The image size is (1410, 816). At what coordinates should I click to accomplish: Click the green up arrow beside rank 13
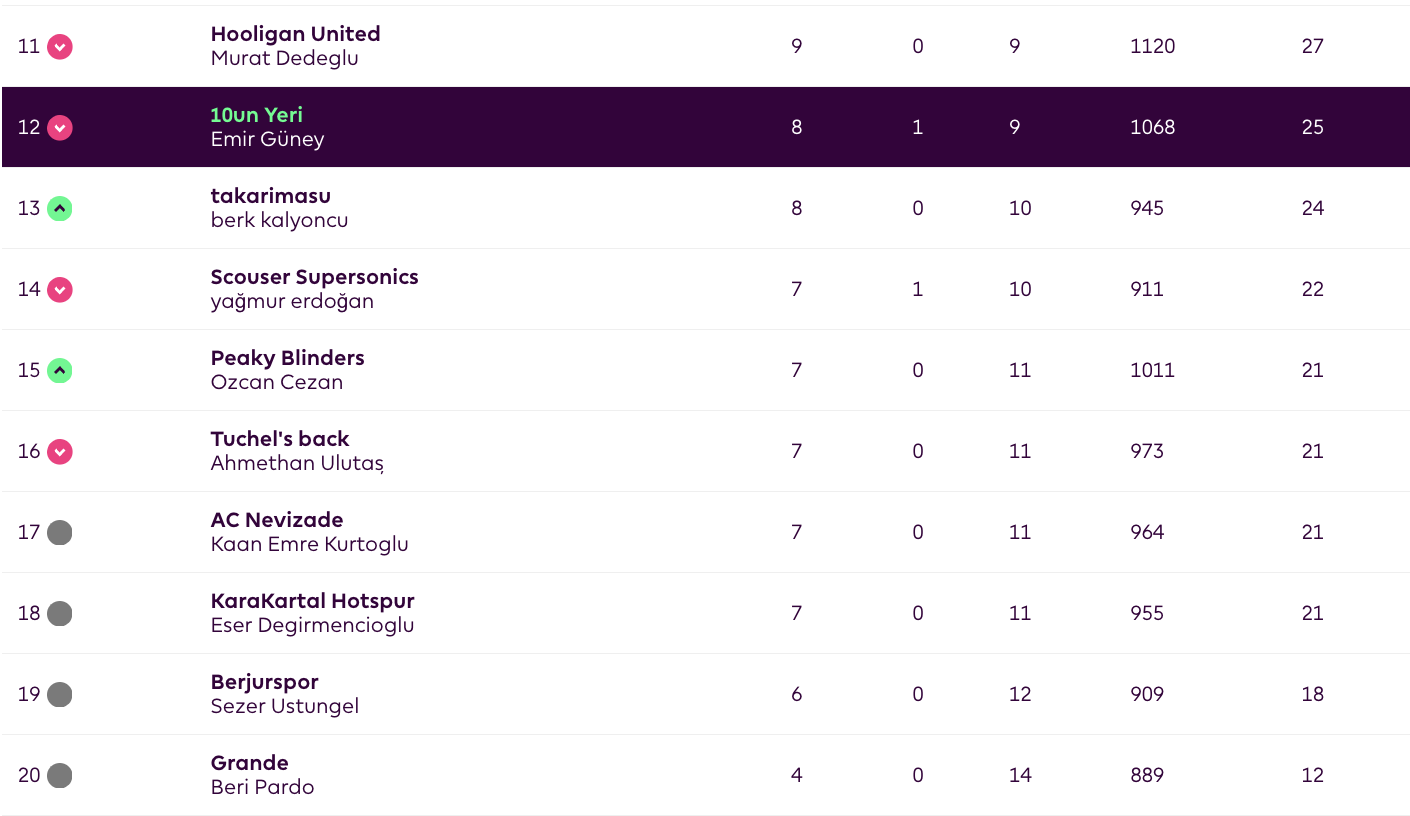pyautogui.click(x=60, y=209)
